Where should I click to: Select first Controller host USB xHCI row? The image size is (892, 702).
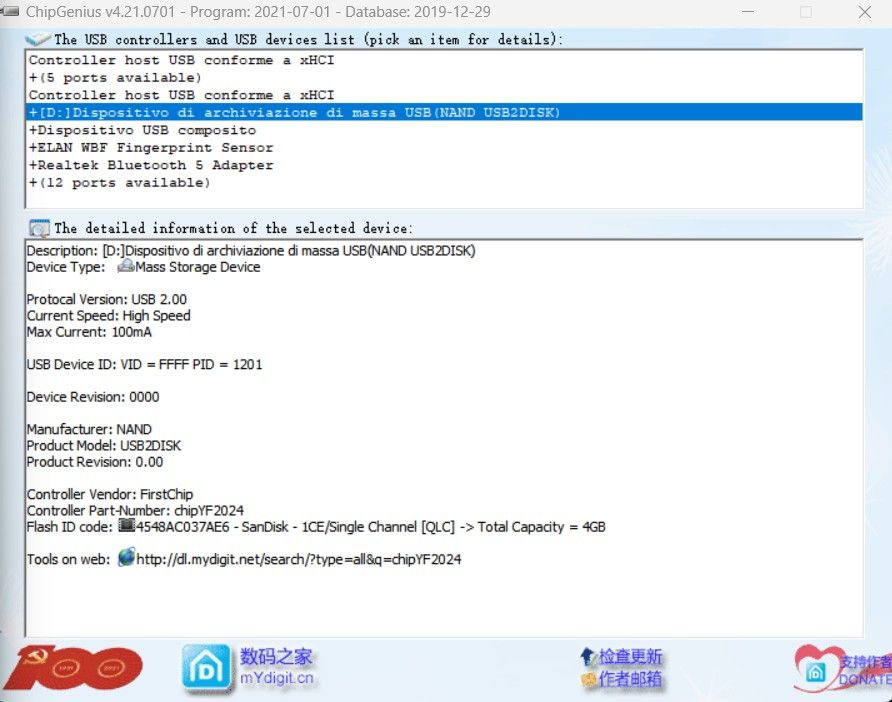(444, 60)
